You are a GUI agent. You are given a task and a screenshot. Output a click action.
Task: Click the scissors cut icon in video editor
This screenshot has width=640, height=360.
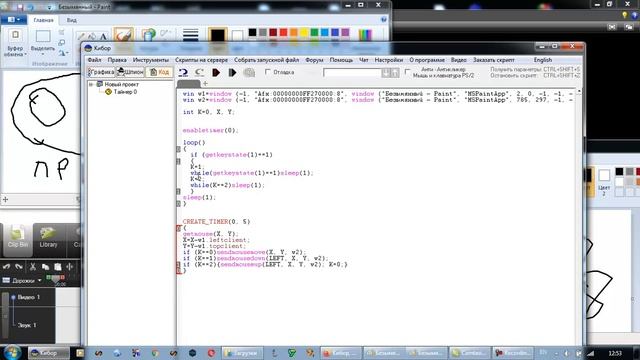(33, 267)
